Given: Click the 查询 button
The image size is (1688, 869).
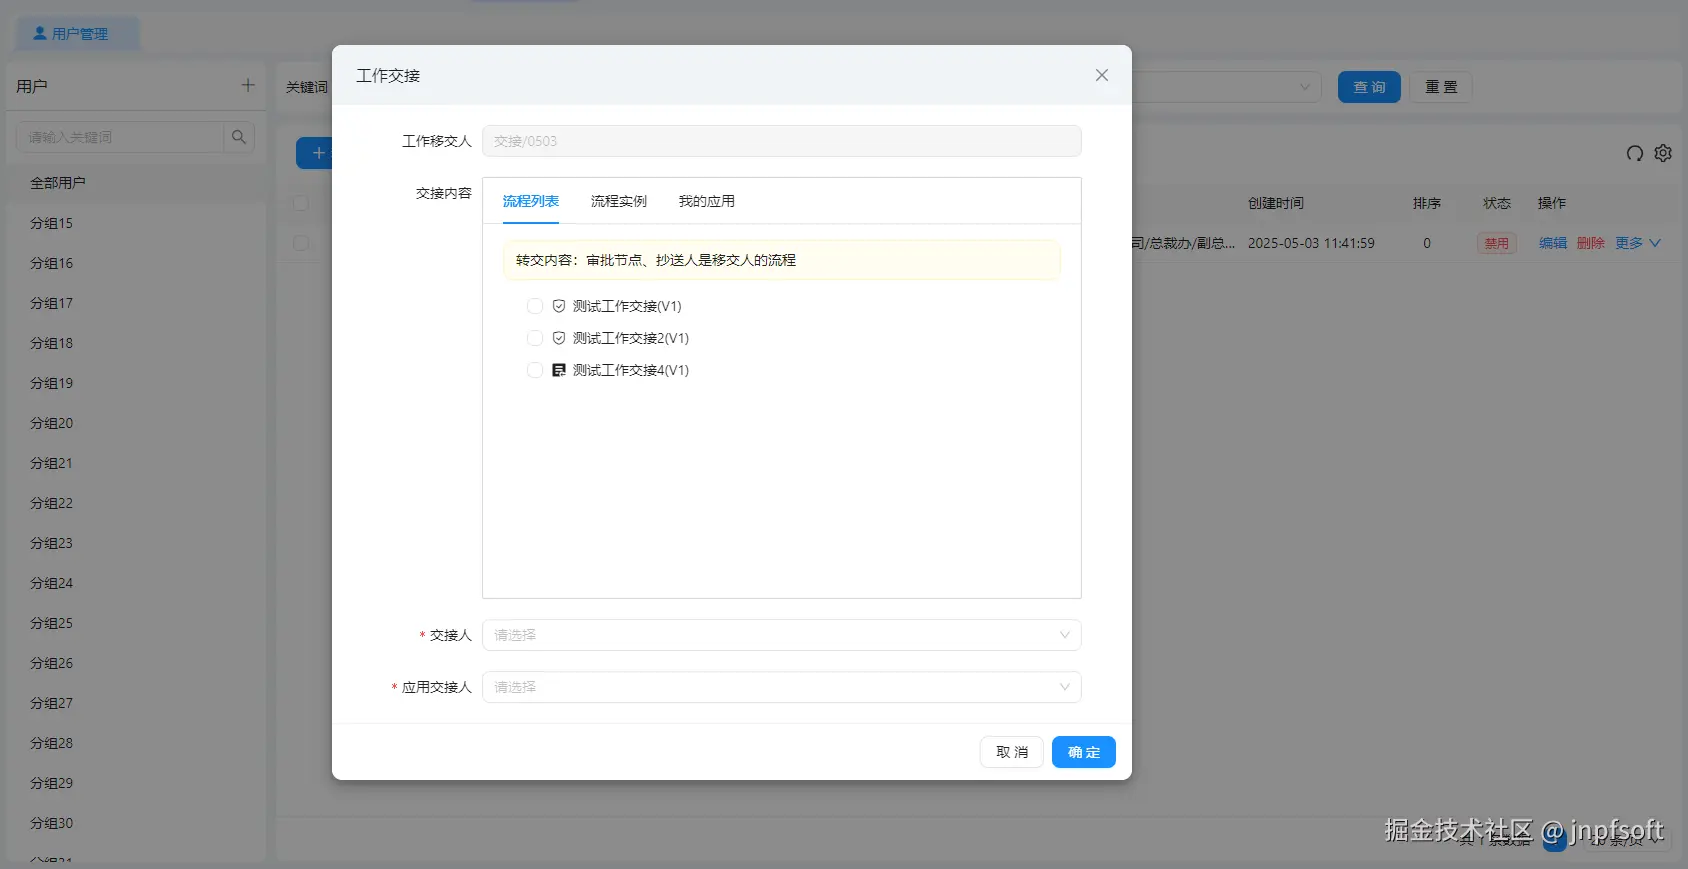Looking at the screenshot, I should pyautogui.click(x=1369, y=87).
